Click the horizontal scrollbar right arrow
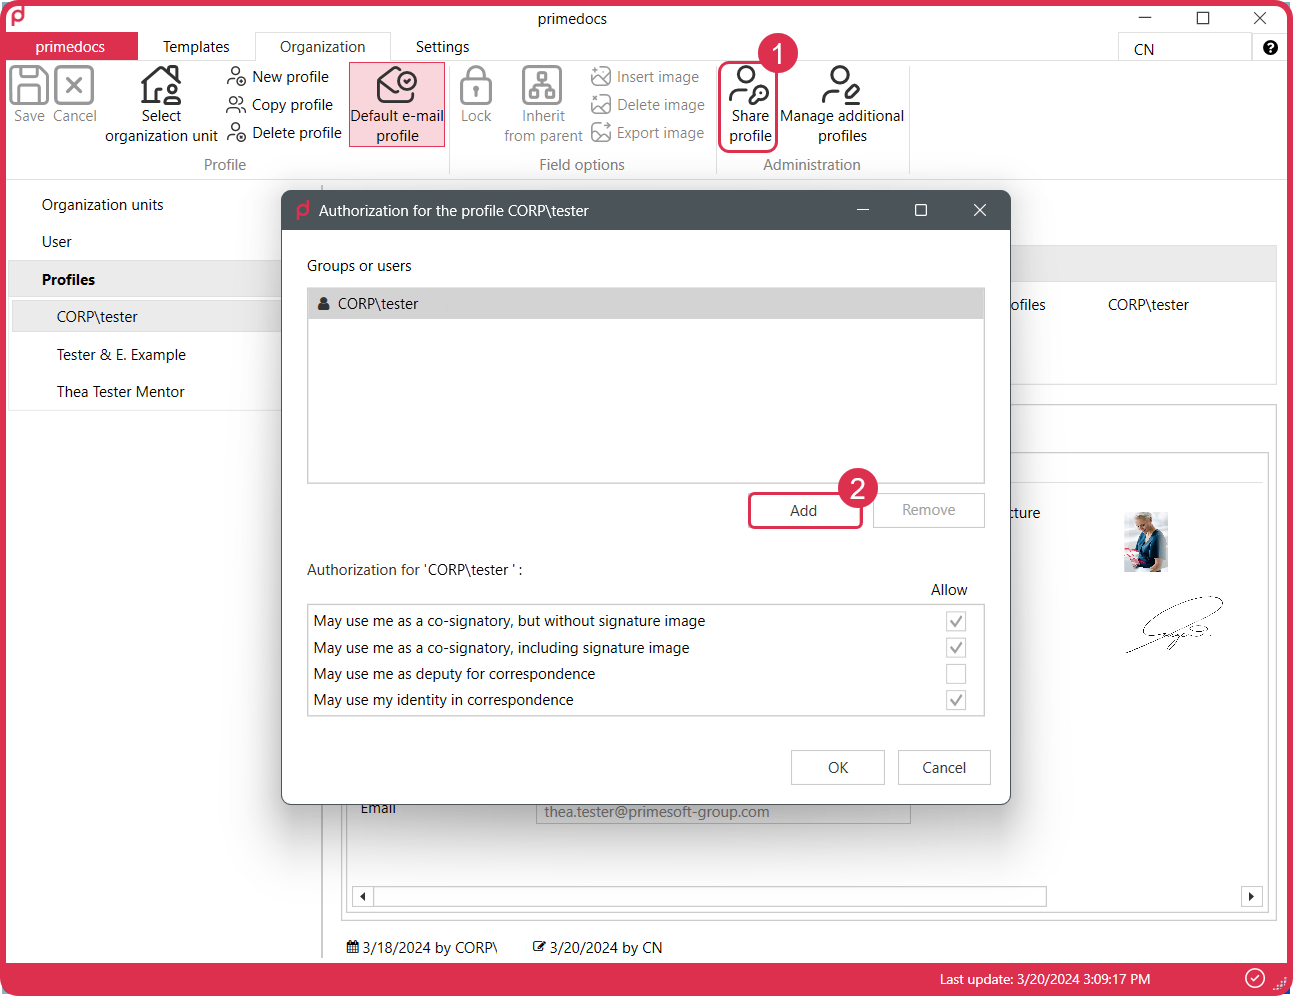This screenshot has width=1293, height=996. (x=1251, y=896)
